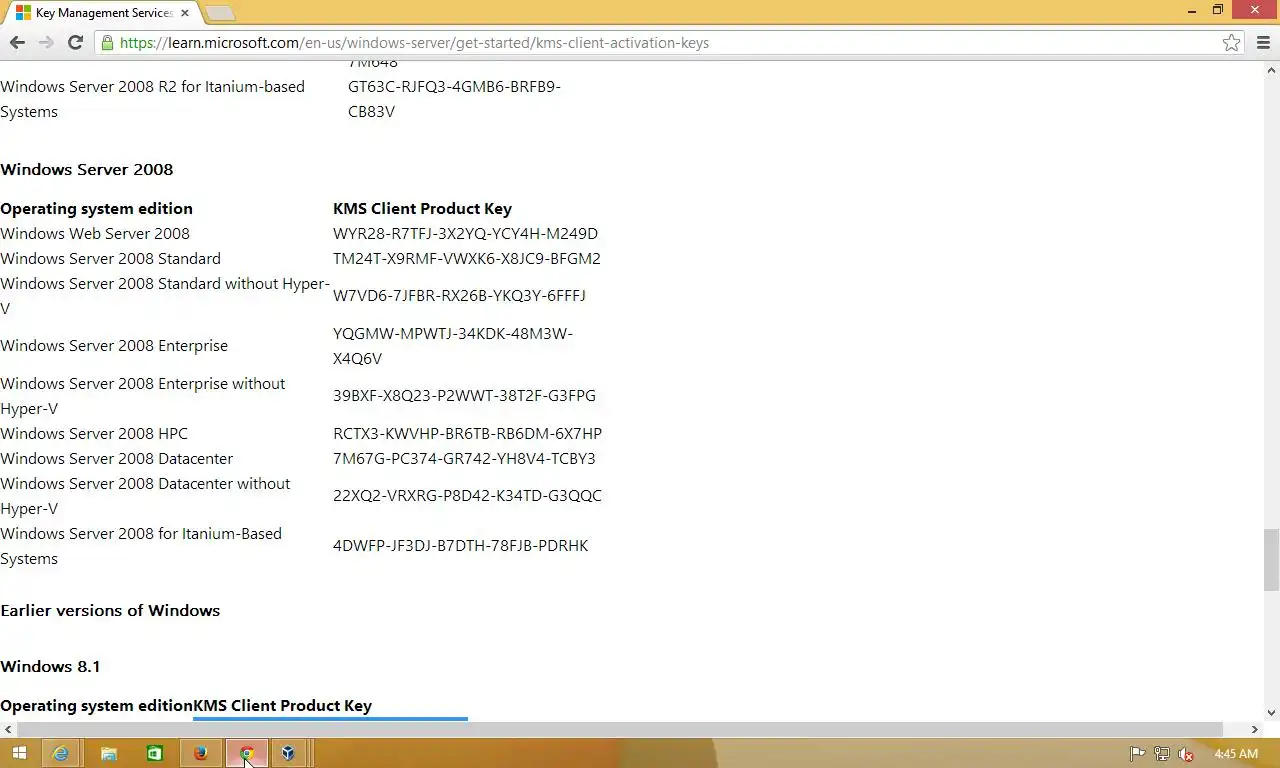Viewport: 1280px width, 768px height.
Task: Click key RCTX3-KWVHP-BR6TB-RB6DM-6X7HP
Action: (467, 433)
